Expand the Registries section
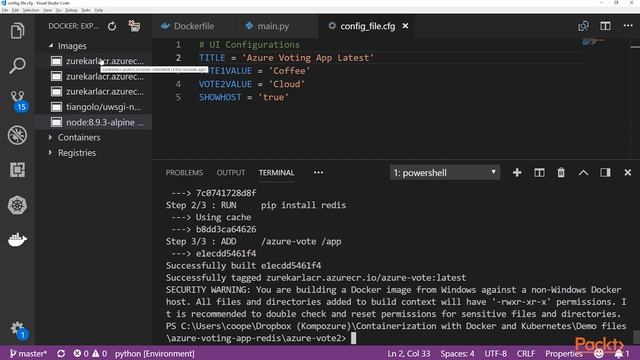 [77, 153]
